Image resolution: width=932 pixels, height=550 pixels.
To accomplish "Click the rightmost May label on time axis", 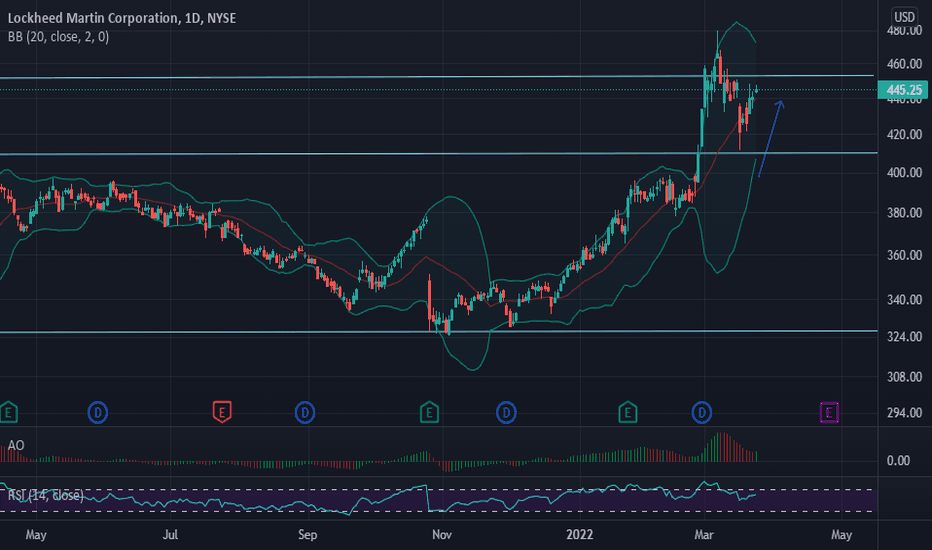I will 841,535.
